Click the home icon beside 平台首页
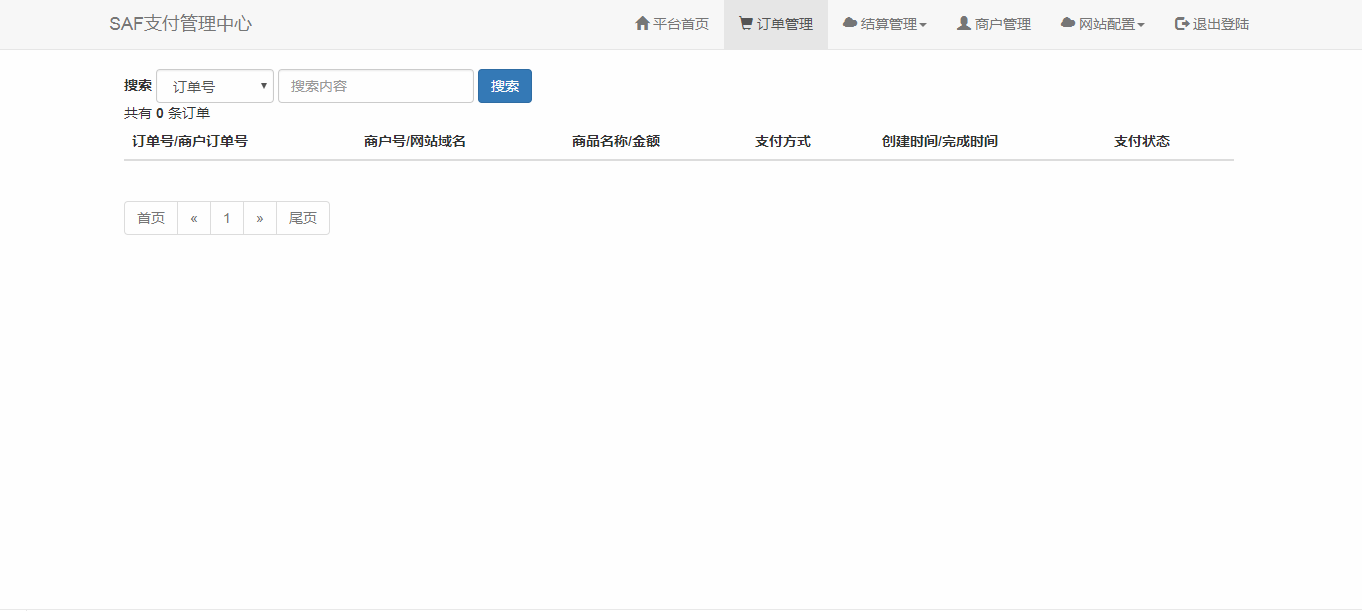 642,23
